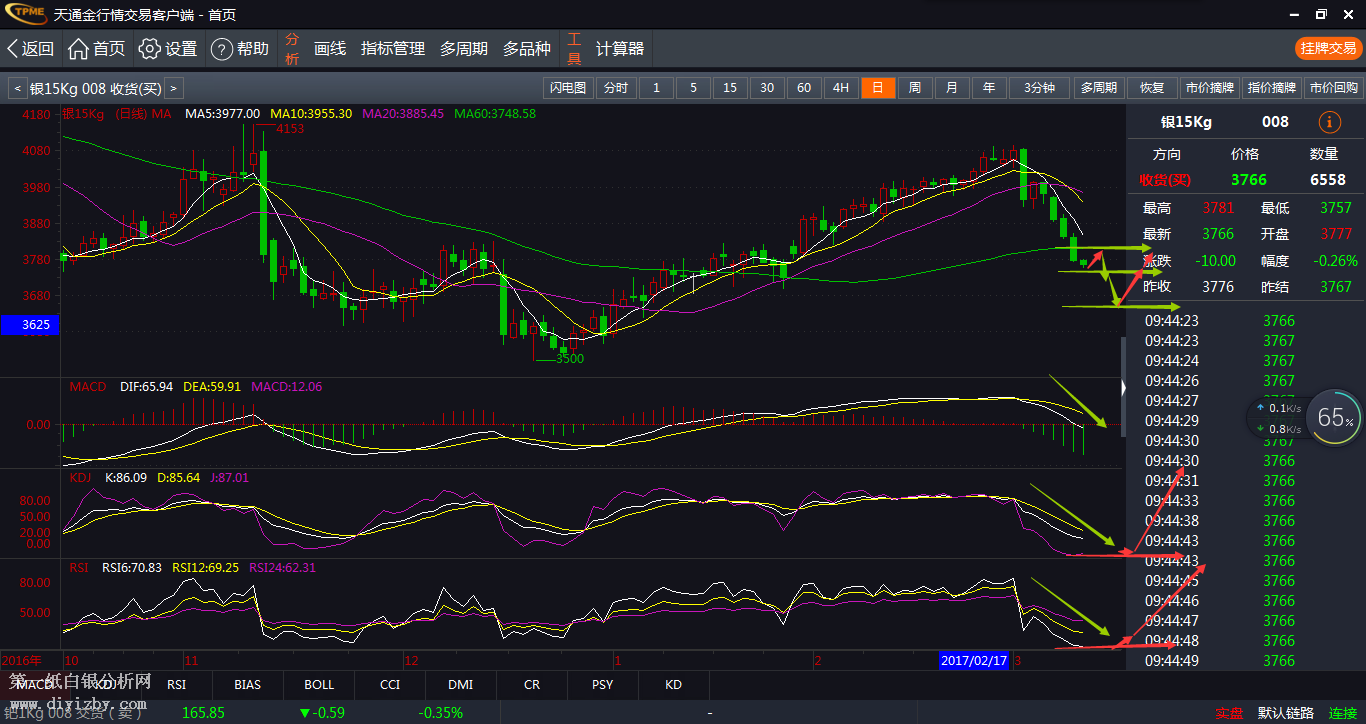The height and width of the screenshot is (724, 1366).
Task: Open the 工具 section tab
Action: click(x=574, y=49)
